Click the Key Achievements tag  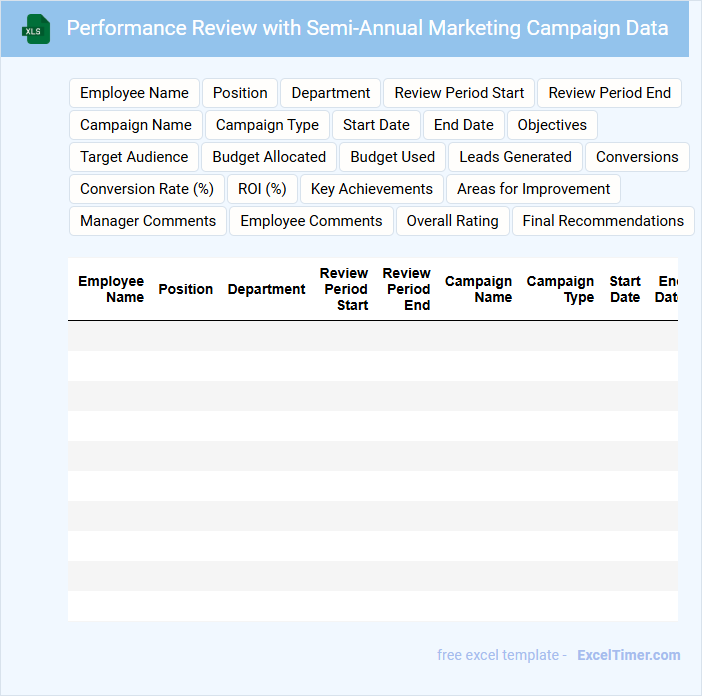tap(372, 189)
